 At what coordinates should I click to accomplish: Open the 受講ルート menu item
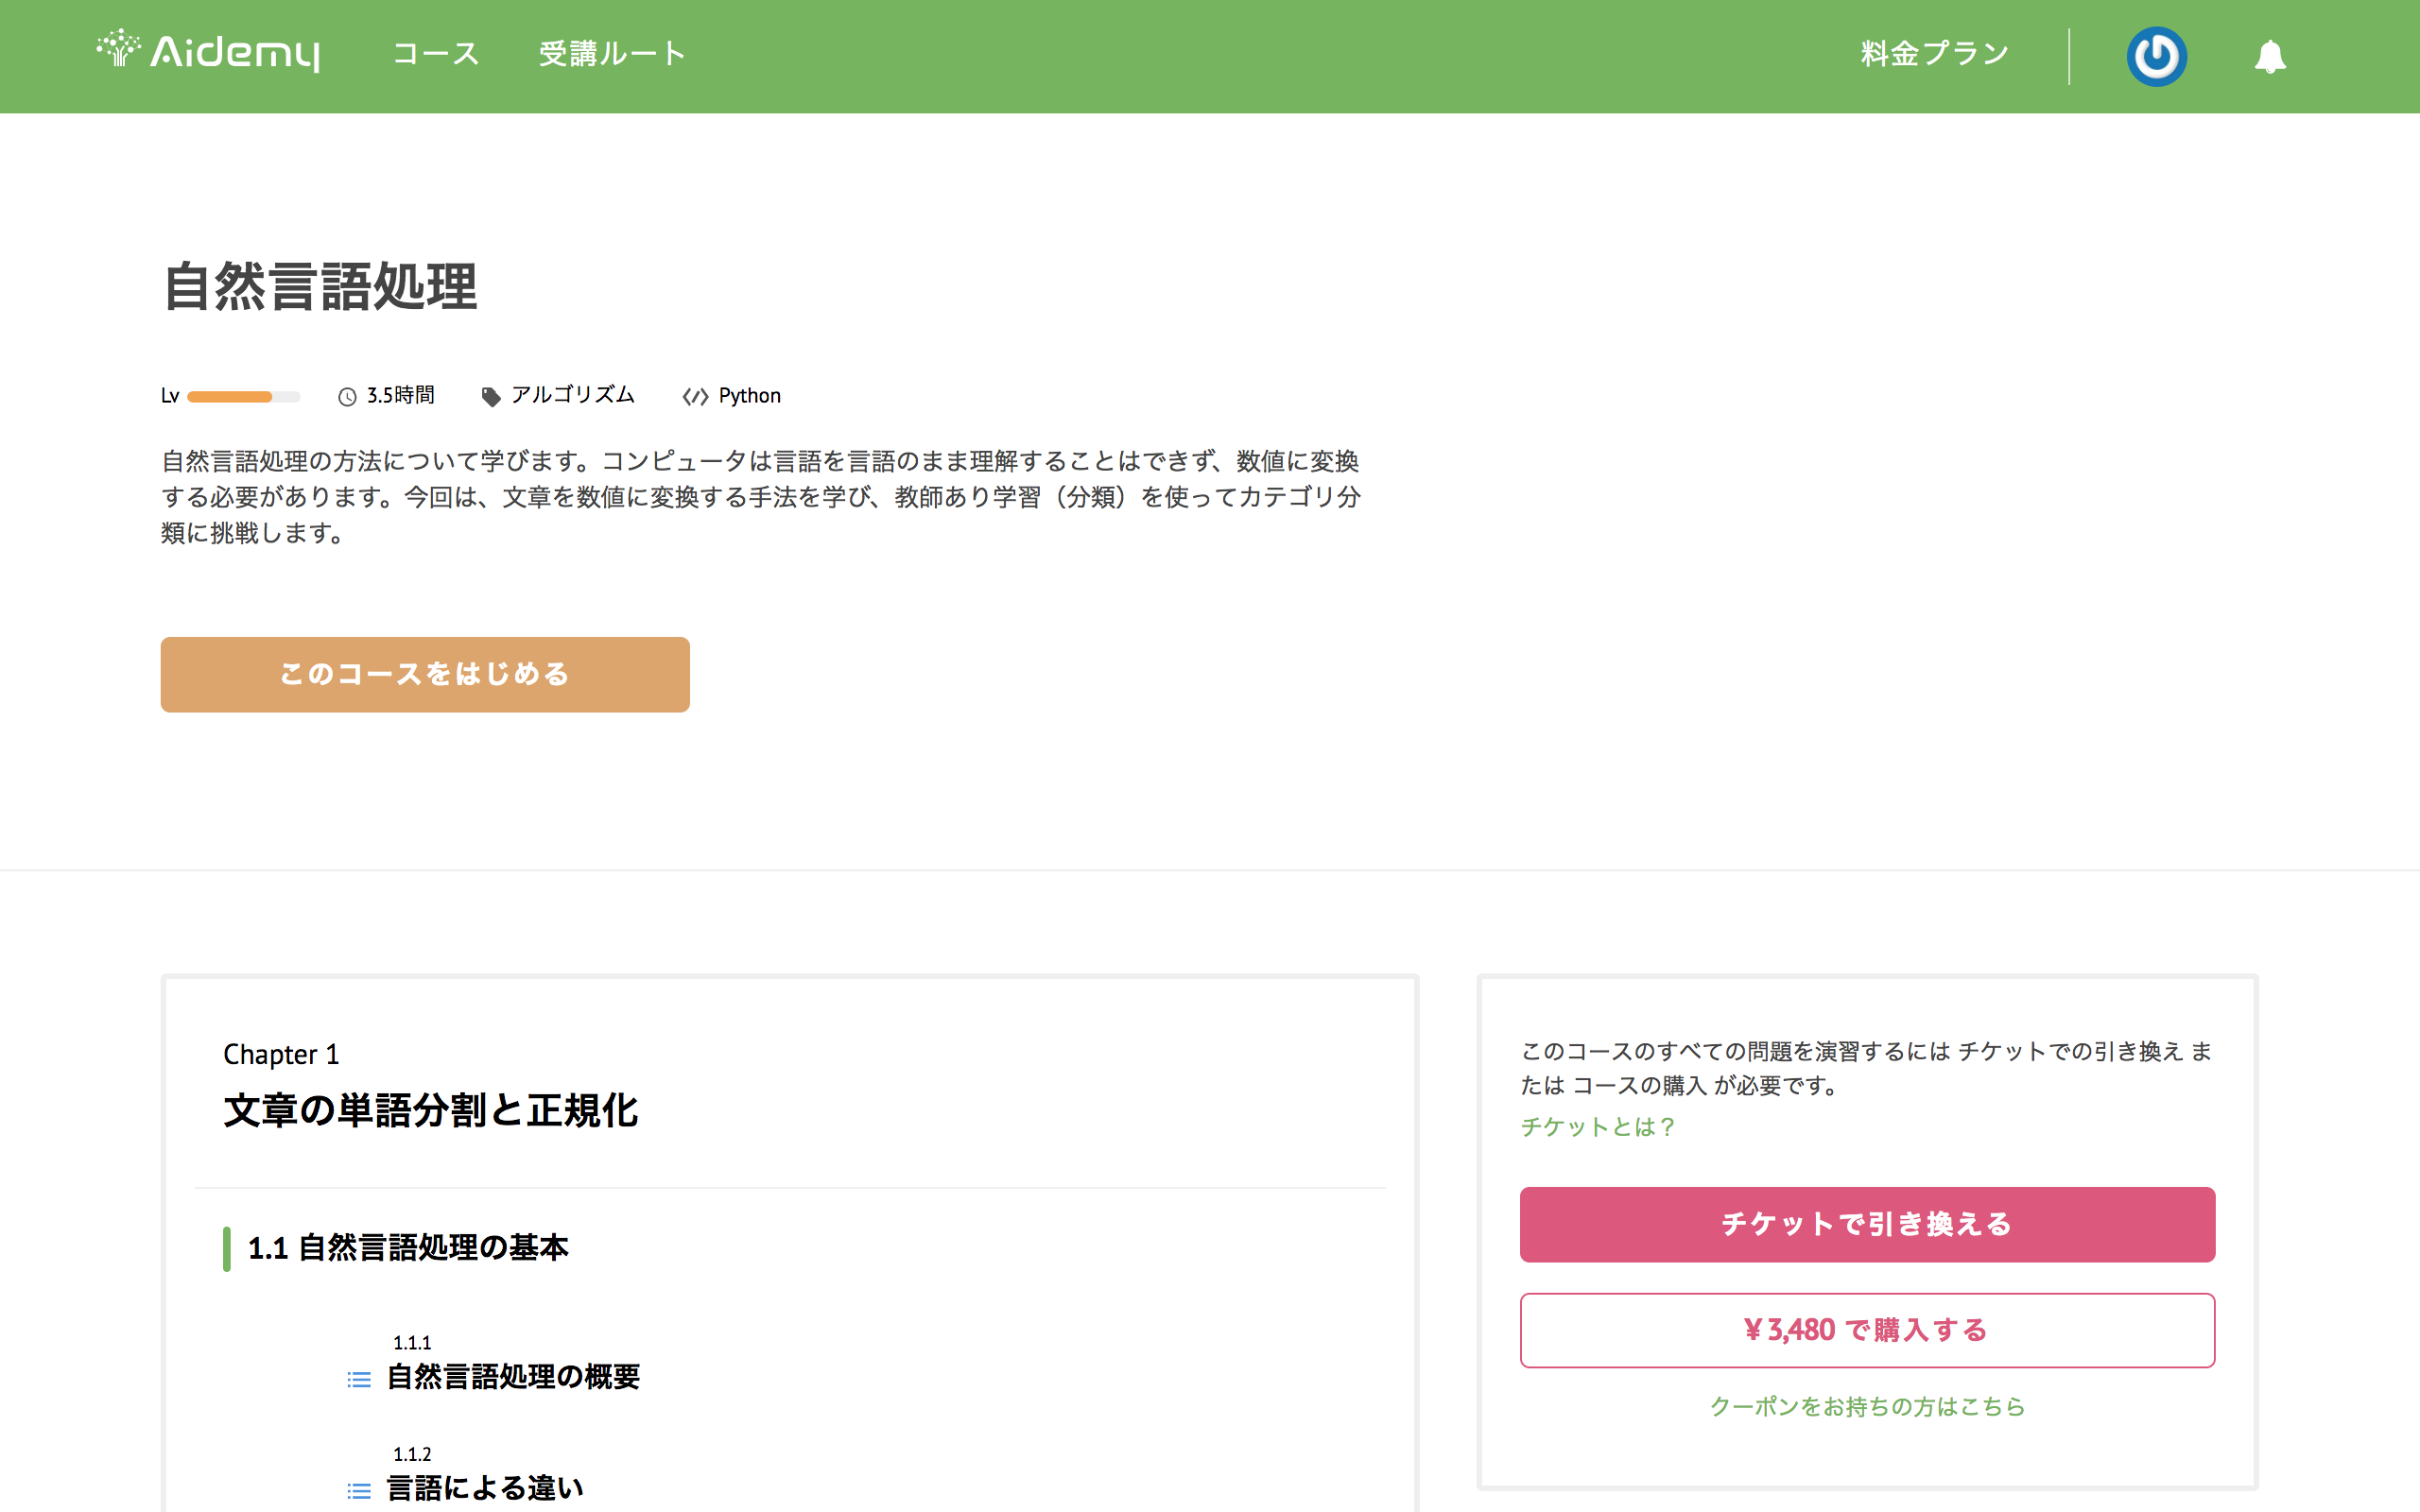coord(612,54)
